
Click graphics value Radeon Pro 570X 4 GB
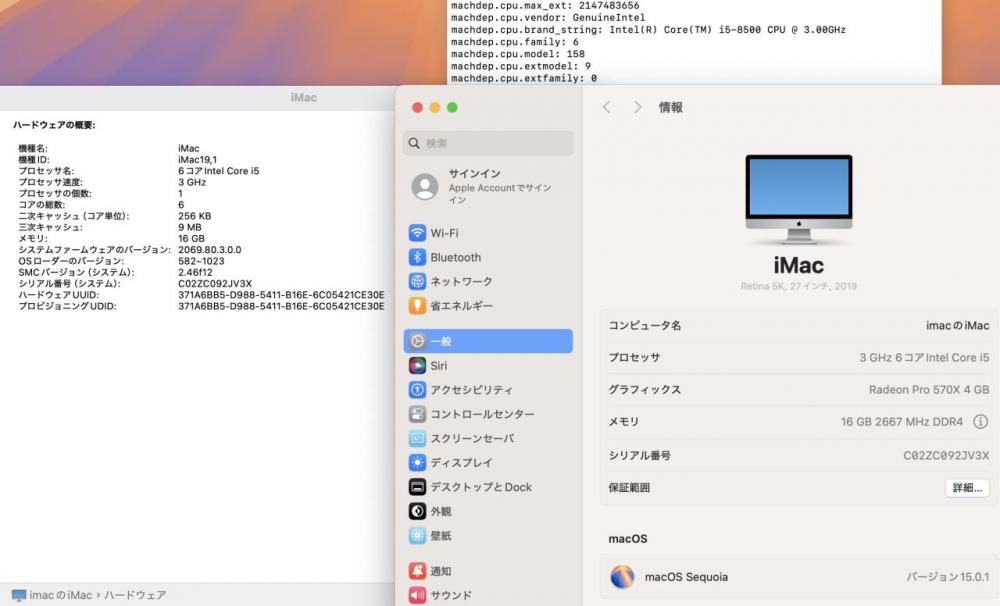(929, 390)
